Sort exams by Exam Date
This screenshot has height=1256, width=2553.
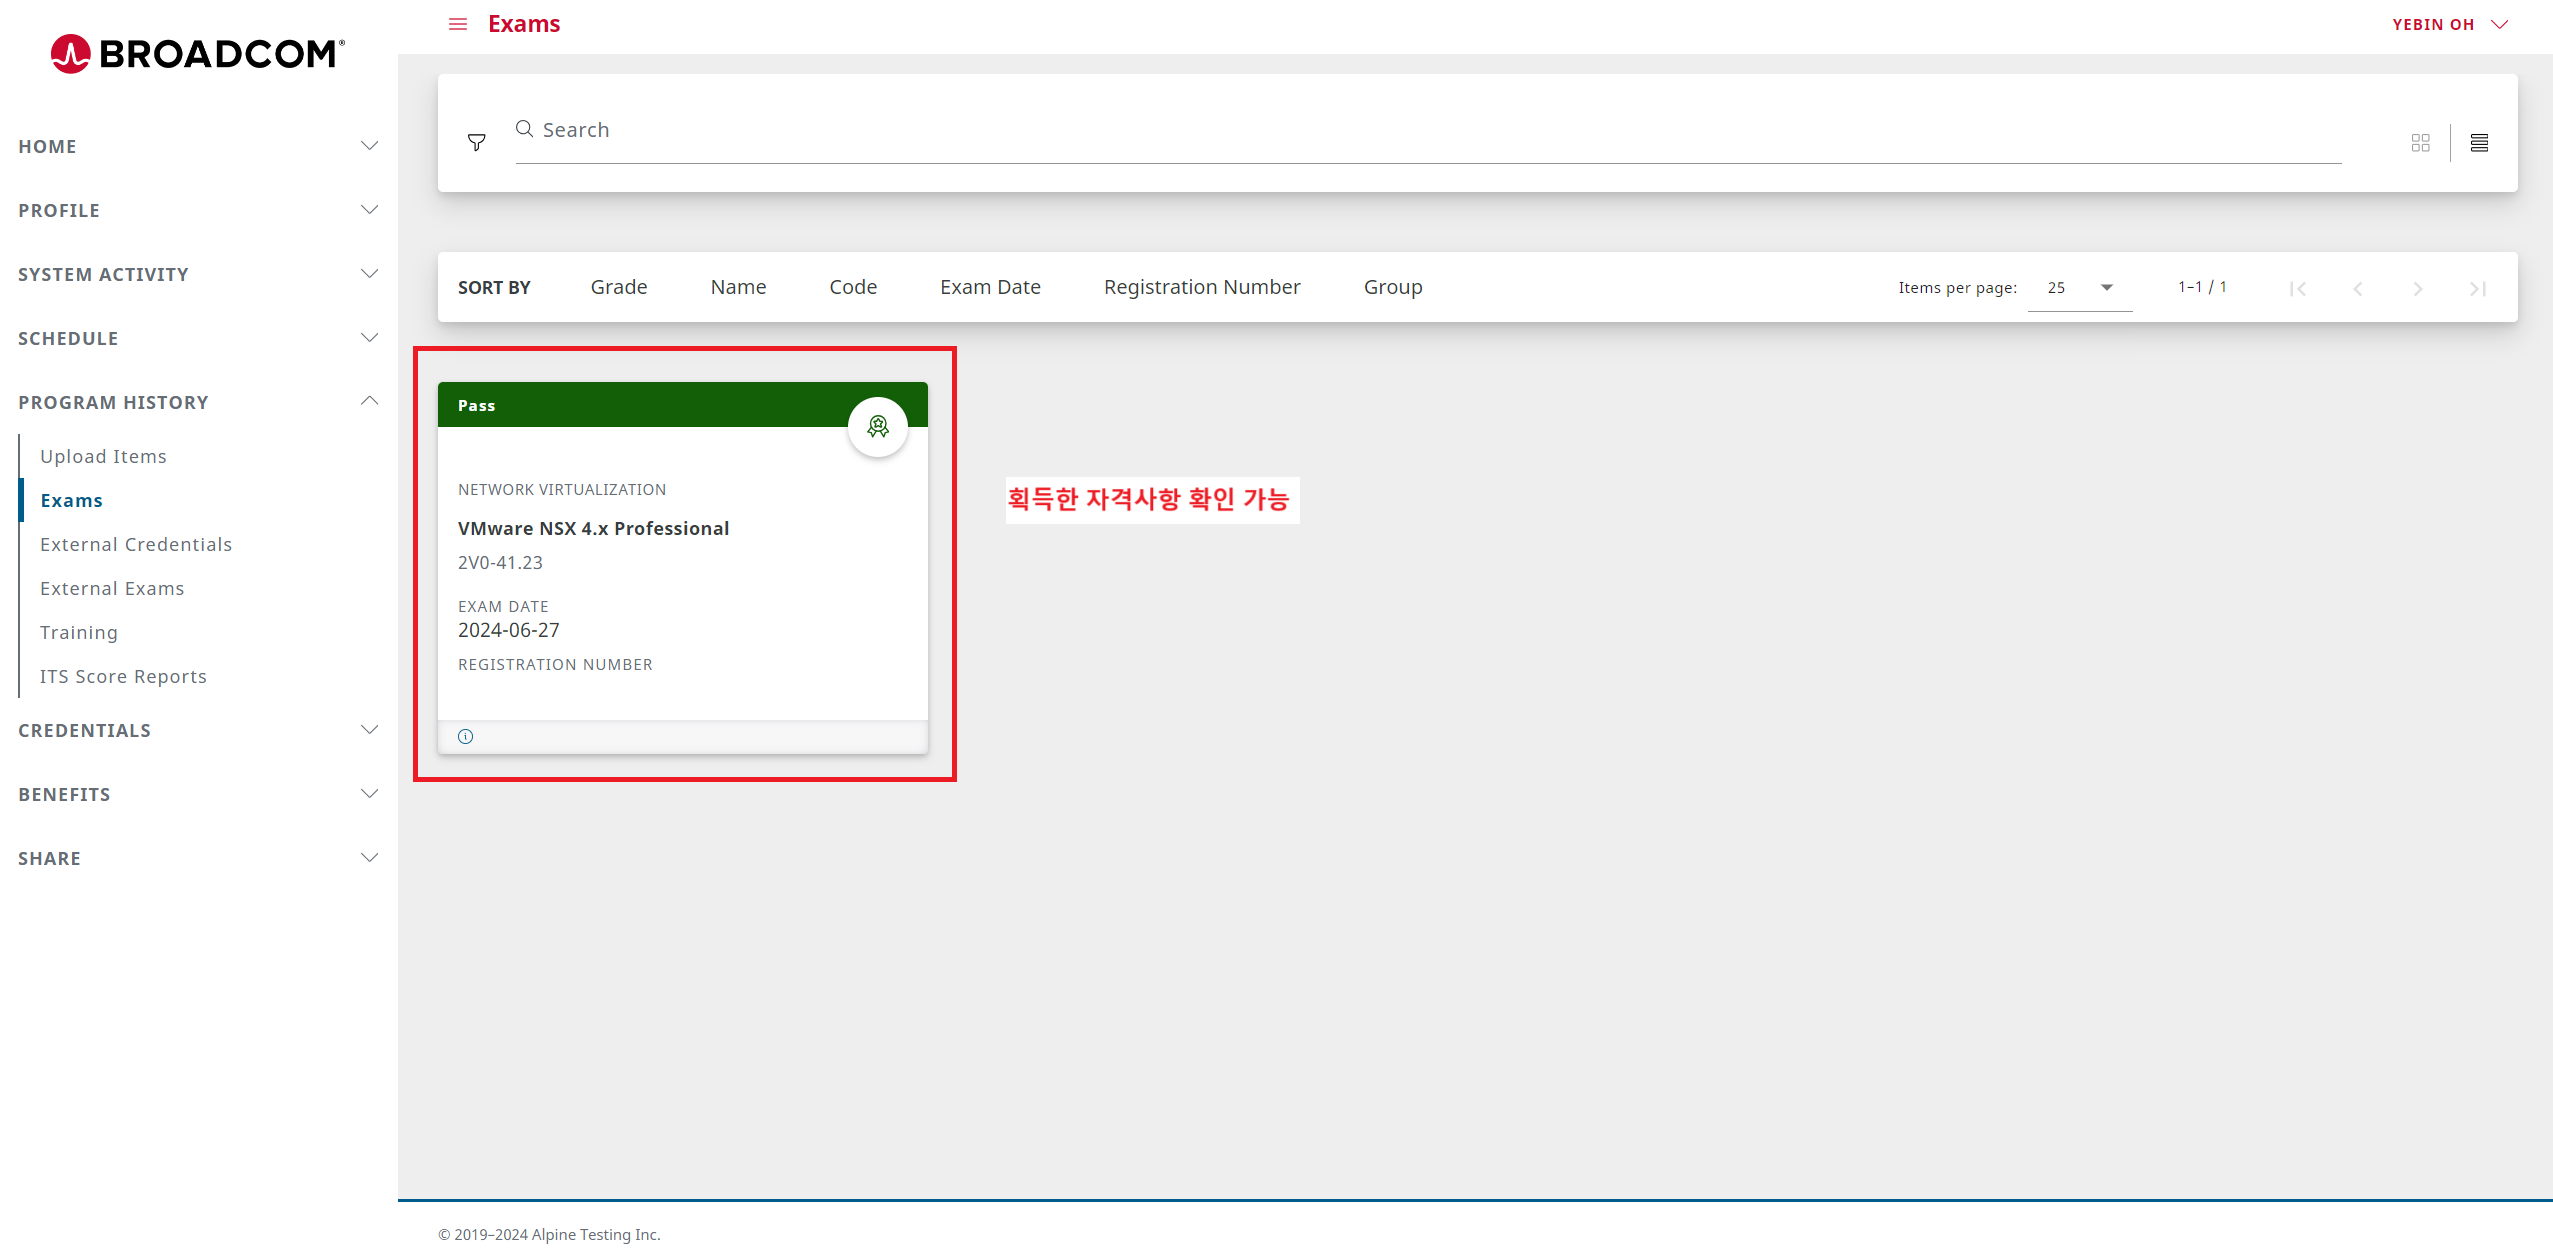point(990,287)
